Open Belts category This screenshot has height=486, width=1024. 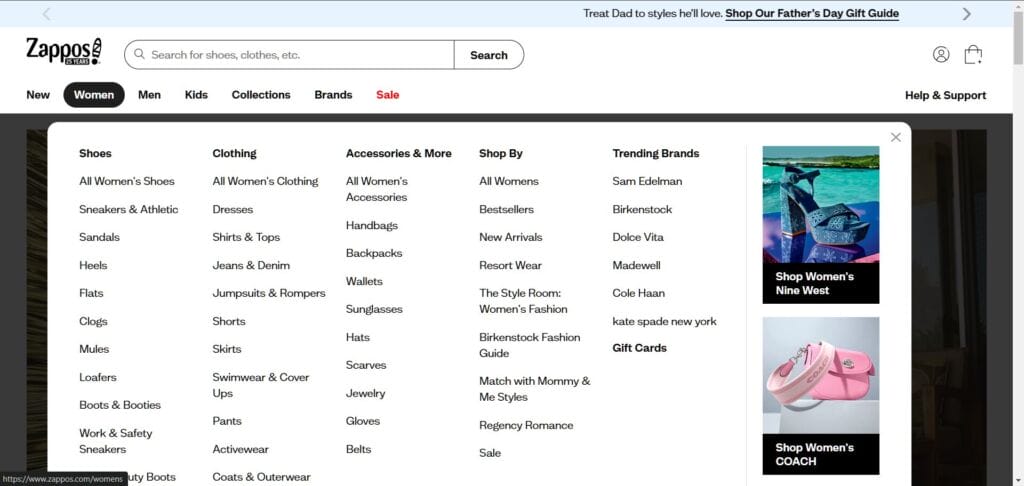(358, 449)
